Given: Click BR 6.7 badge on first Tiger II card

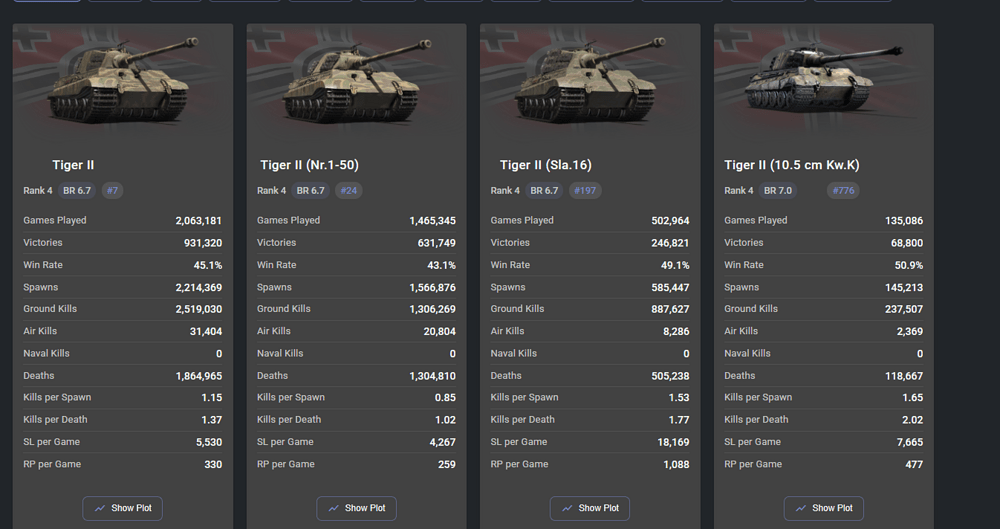Looking at the screenshot, I should [77, 190].
